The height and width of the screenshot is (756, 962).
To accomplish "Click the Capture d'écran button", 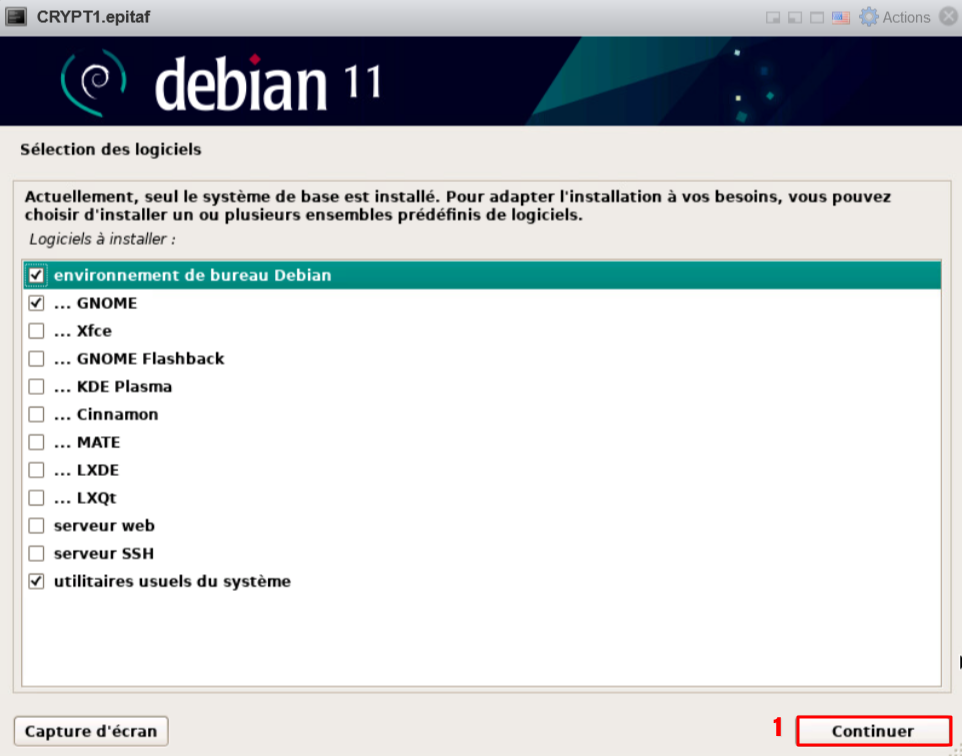I will tap(91, 731).
